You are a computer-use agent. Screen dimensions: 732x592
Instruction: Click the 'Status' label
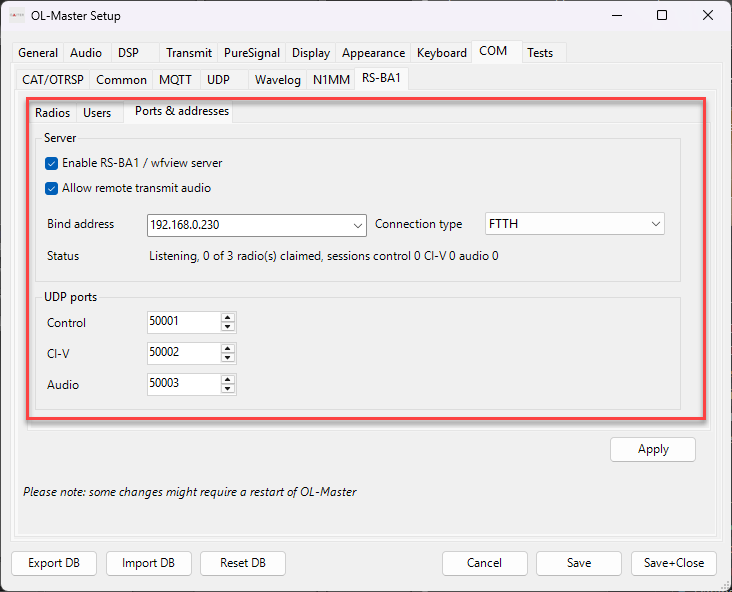[63, 256]
